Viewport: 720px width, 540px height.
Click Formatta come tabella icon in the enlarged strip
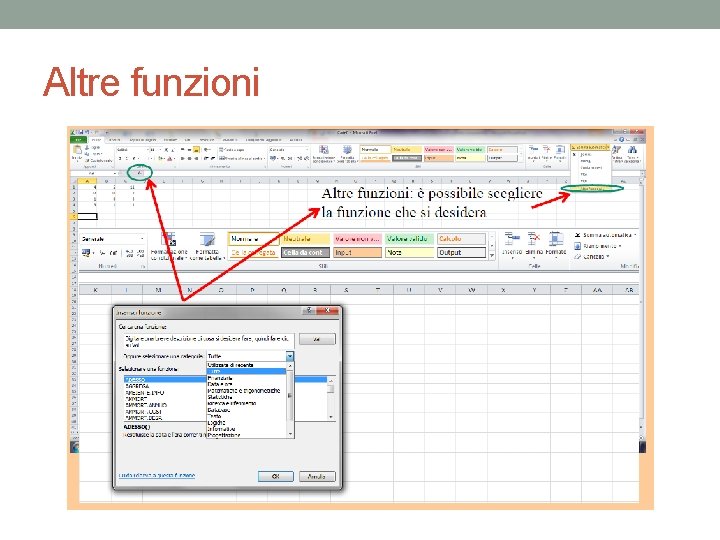coord(207,240)
